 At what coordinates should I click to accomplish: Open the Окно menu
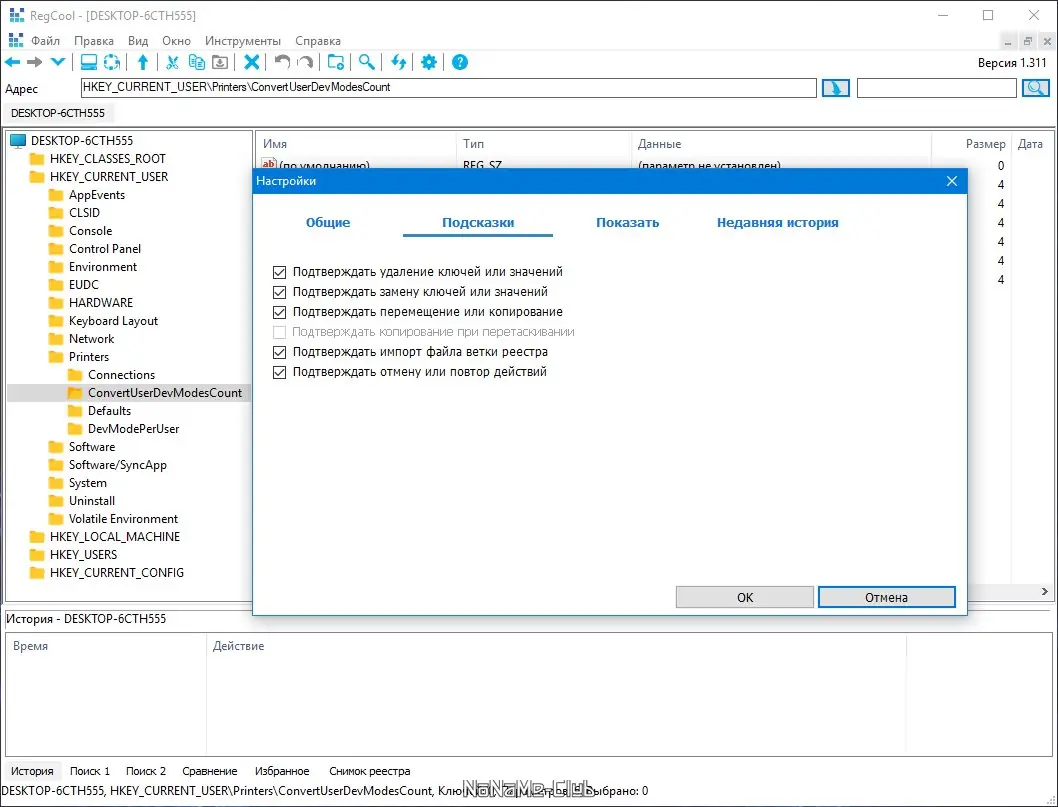tap(176, 41)
